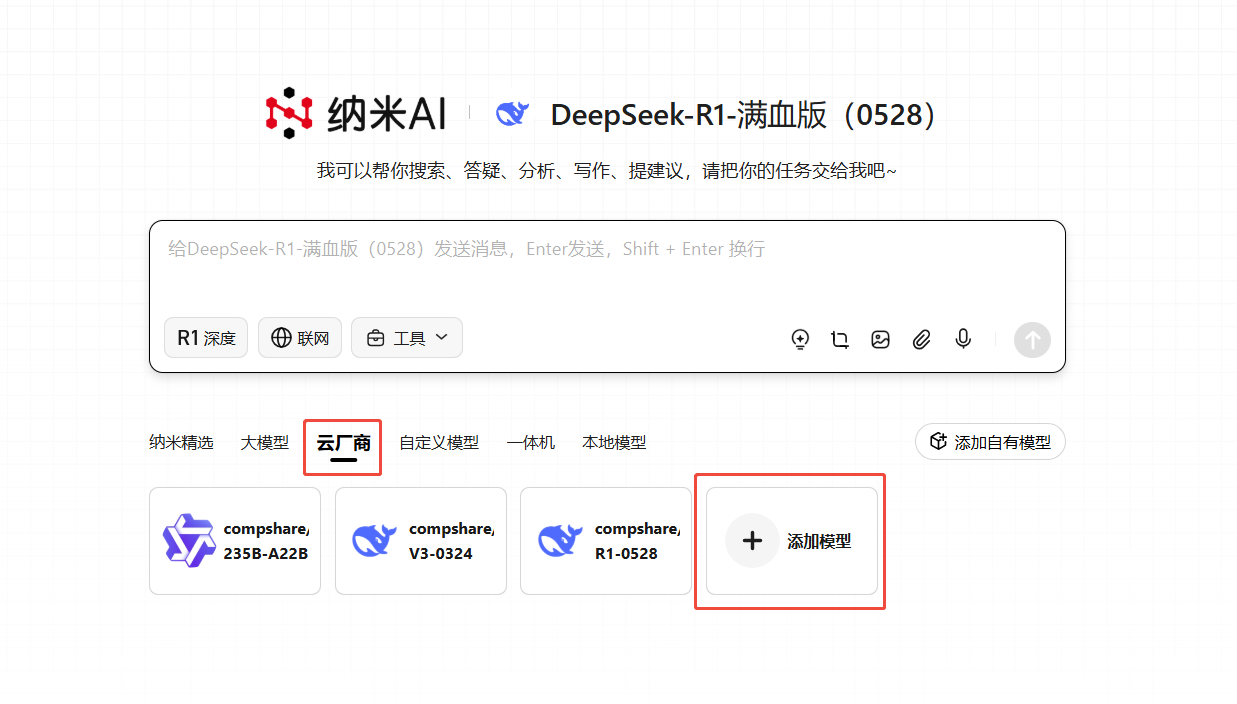Image resolution: width=1237 pixels, height=704 pixels.
Task: Click the DeepSeek whale icon in header
Action: pos(512,114)
